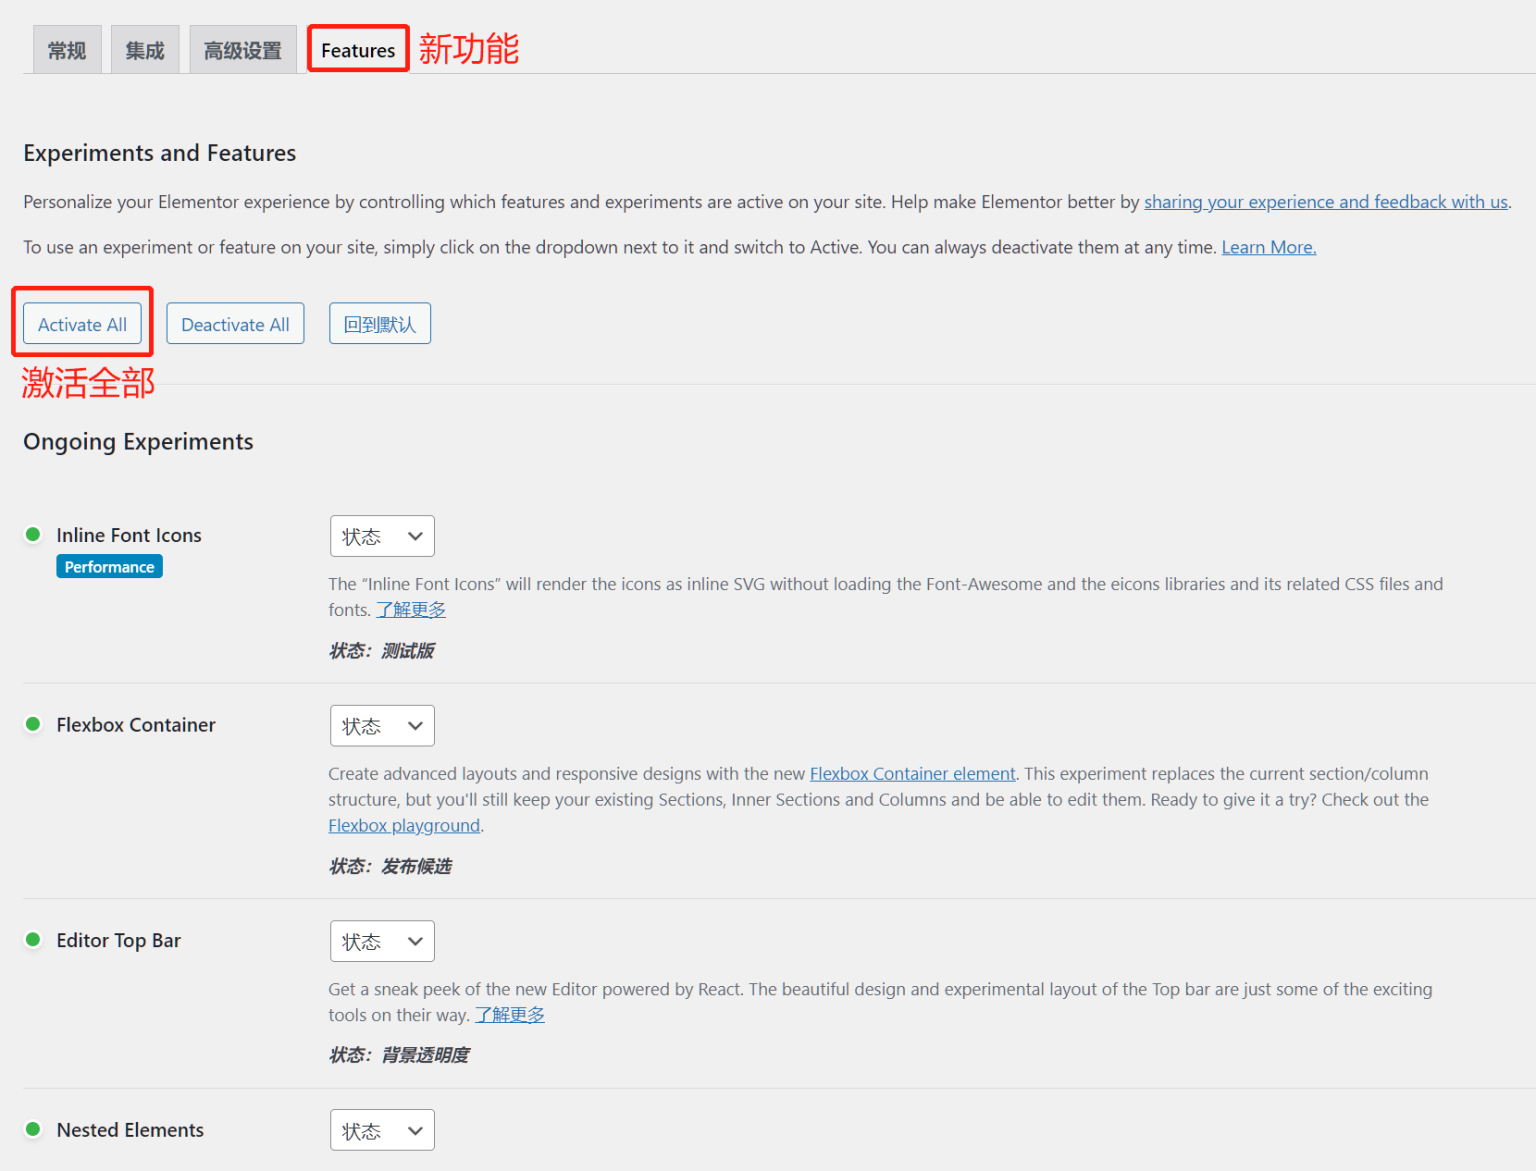This screenshot has width=1536, height=1171.
Task: Click the Performance tag under Inline Font Icons
Action: tap(109, 567)
